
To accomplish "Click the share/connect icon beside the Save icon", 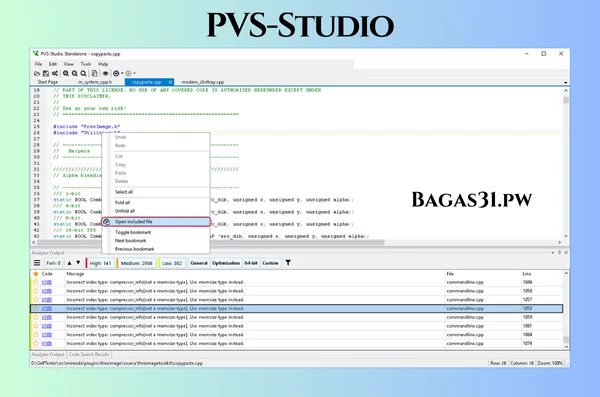I will [55, 74].
